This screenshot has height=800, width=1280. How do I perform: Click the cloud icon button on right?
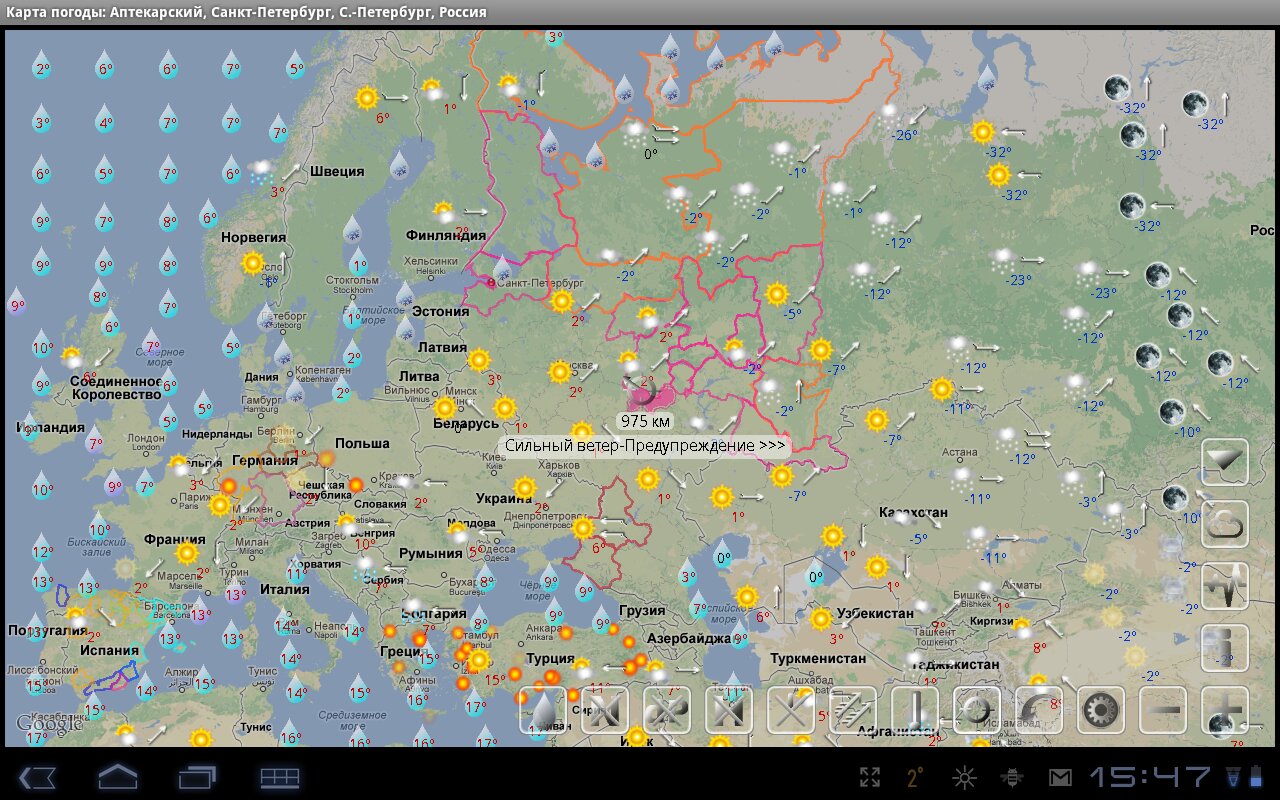(1225, 524)
